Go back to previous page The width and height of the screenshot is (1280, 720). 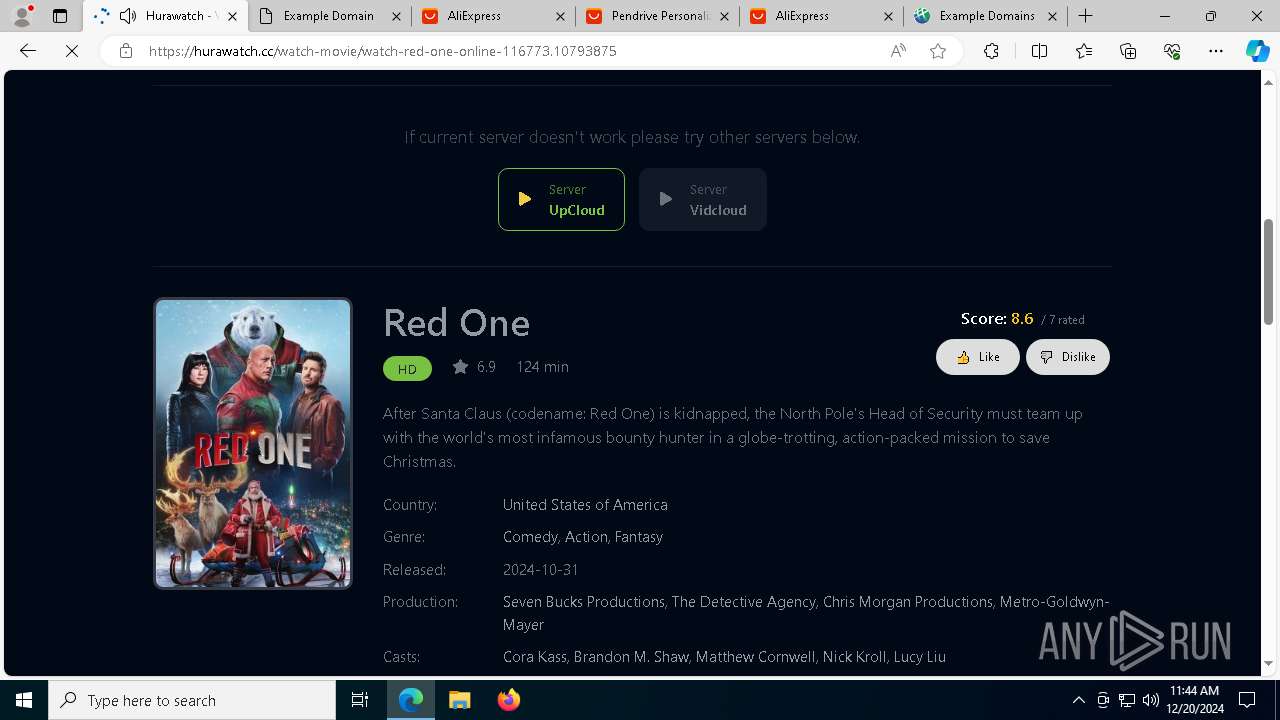click(28, 51)
